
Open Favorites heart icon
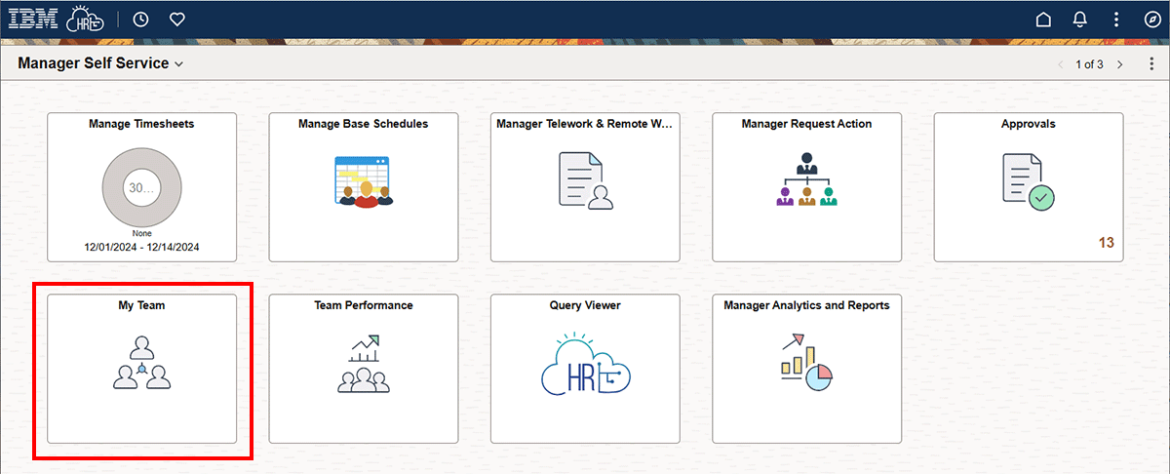tap(177, 19)
